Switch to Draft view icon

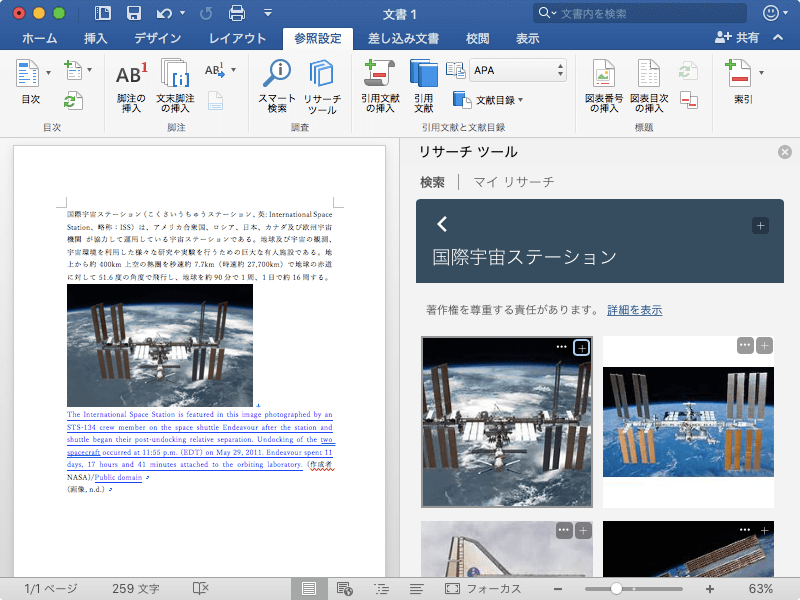click(416, 589)
